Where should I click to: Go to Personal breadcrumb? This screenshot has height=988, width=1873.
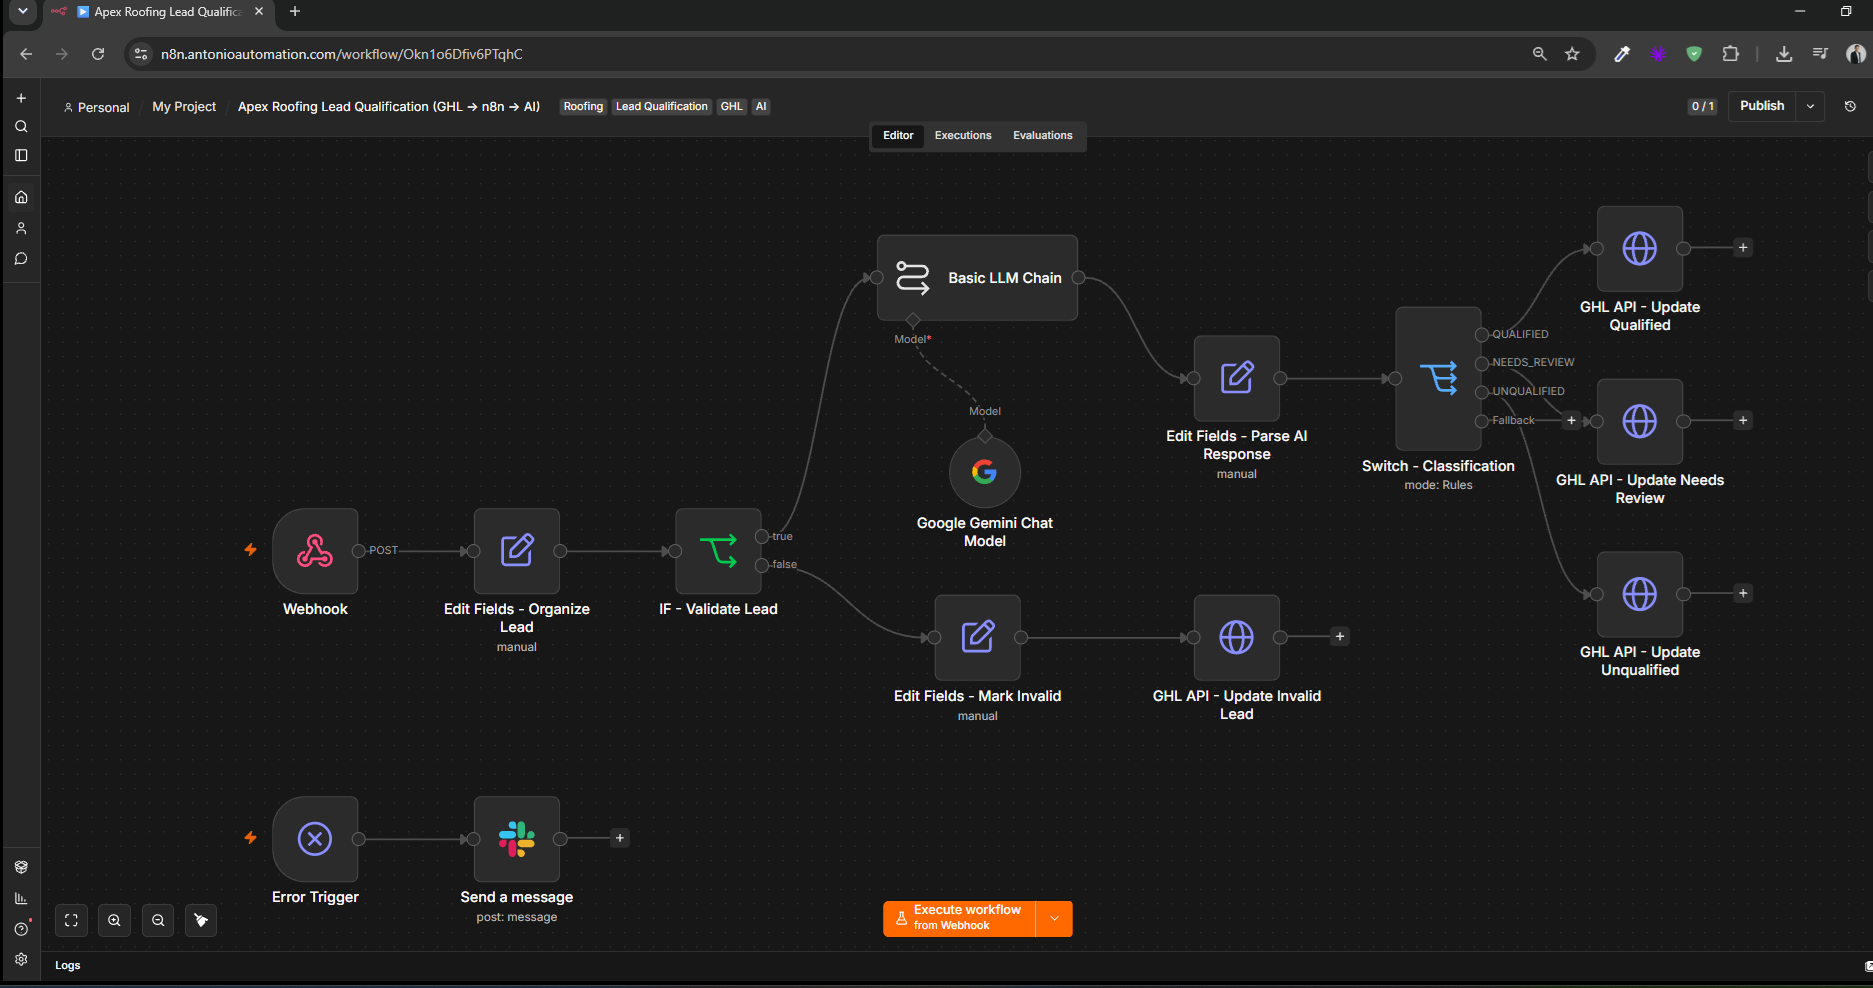[x=96, y=107]
